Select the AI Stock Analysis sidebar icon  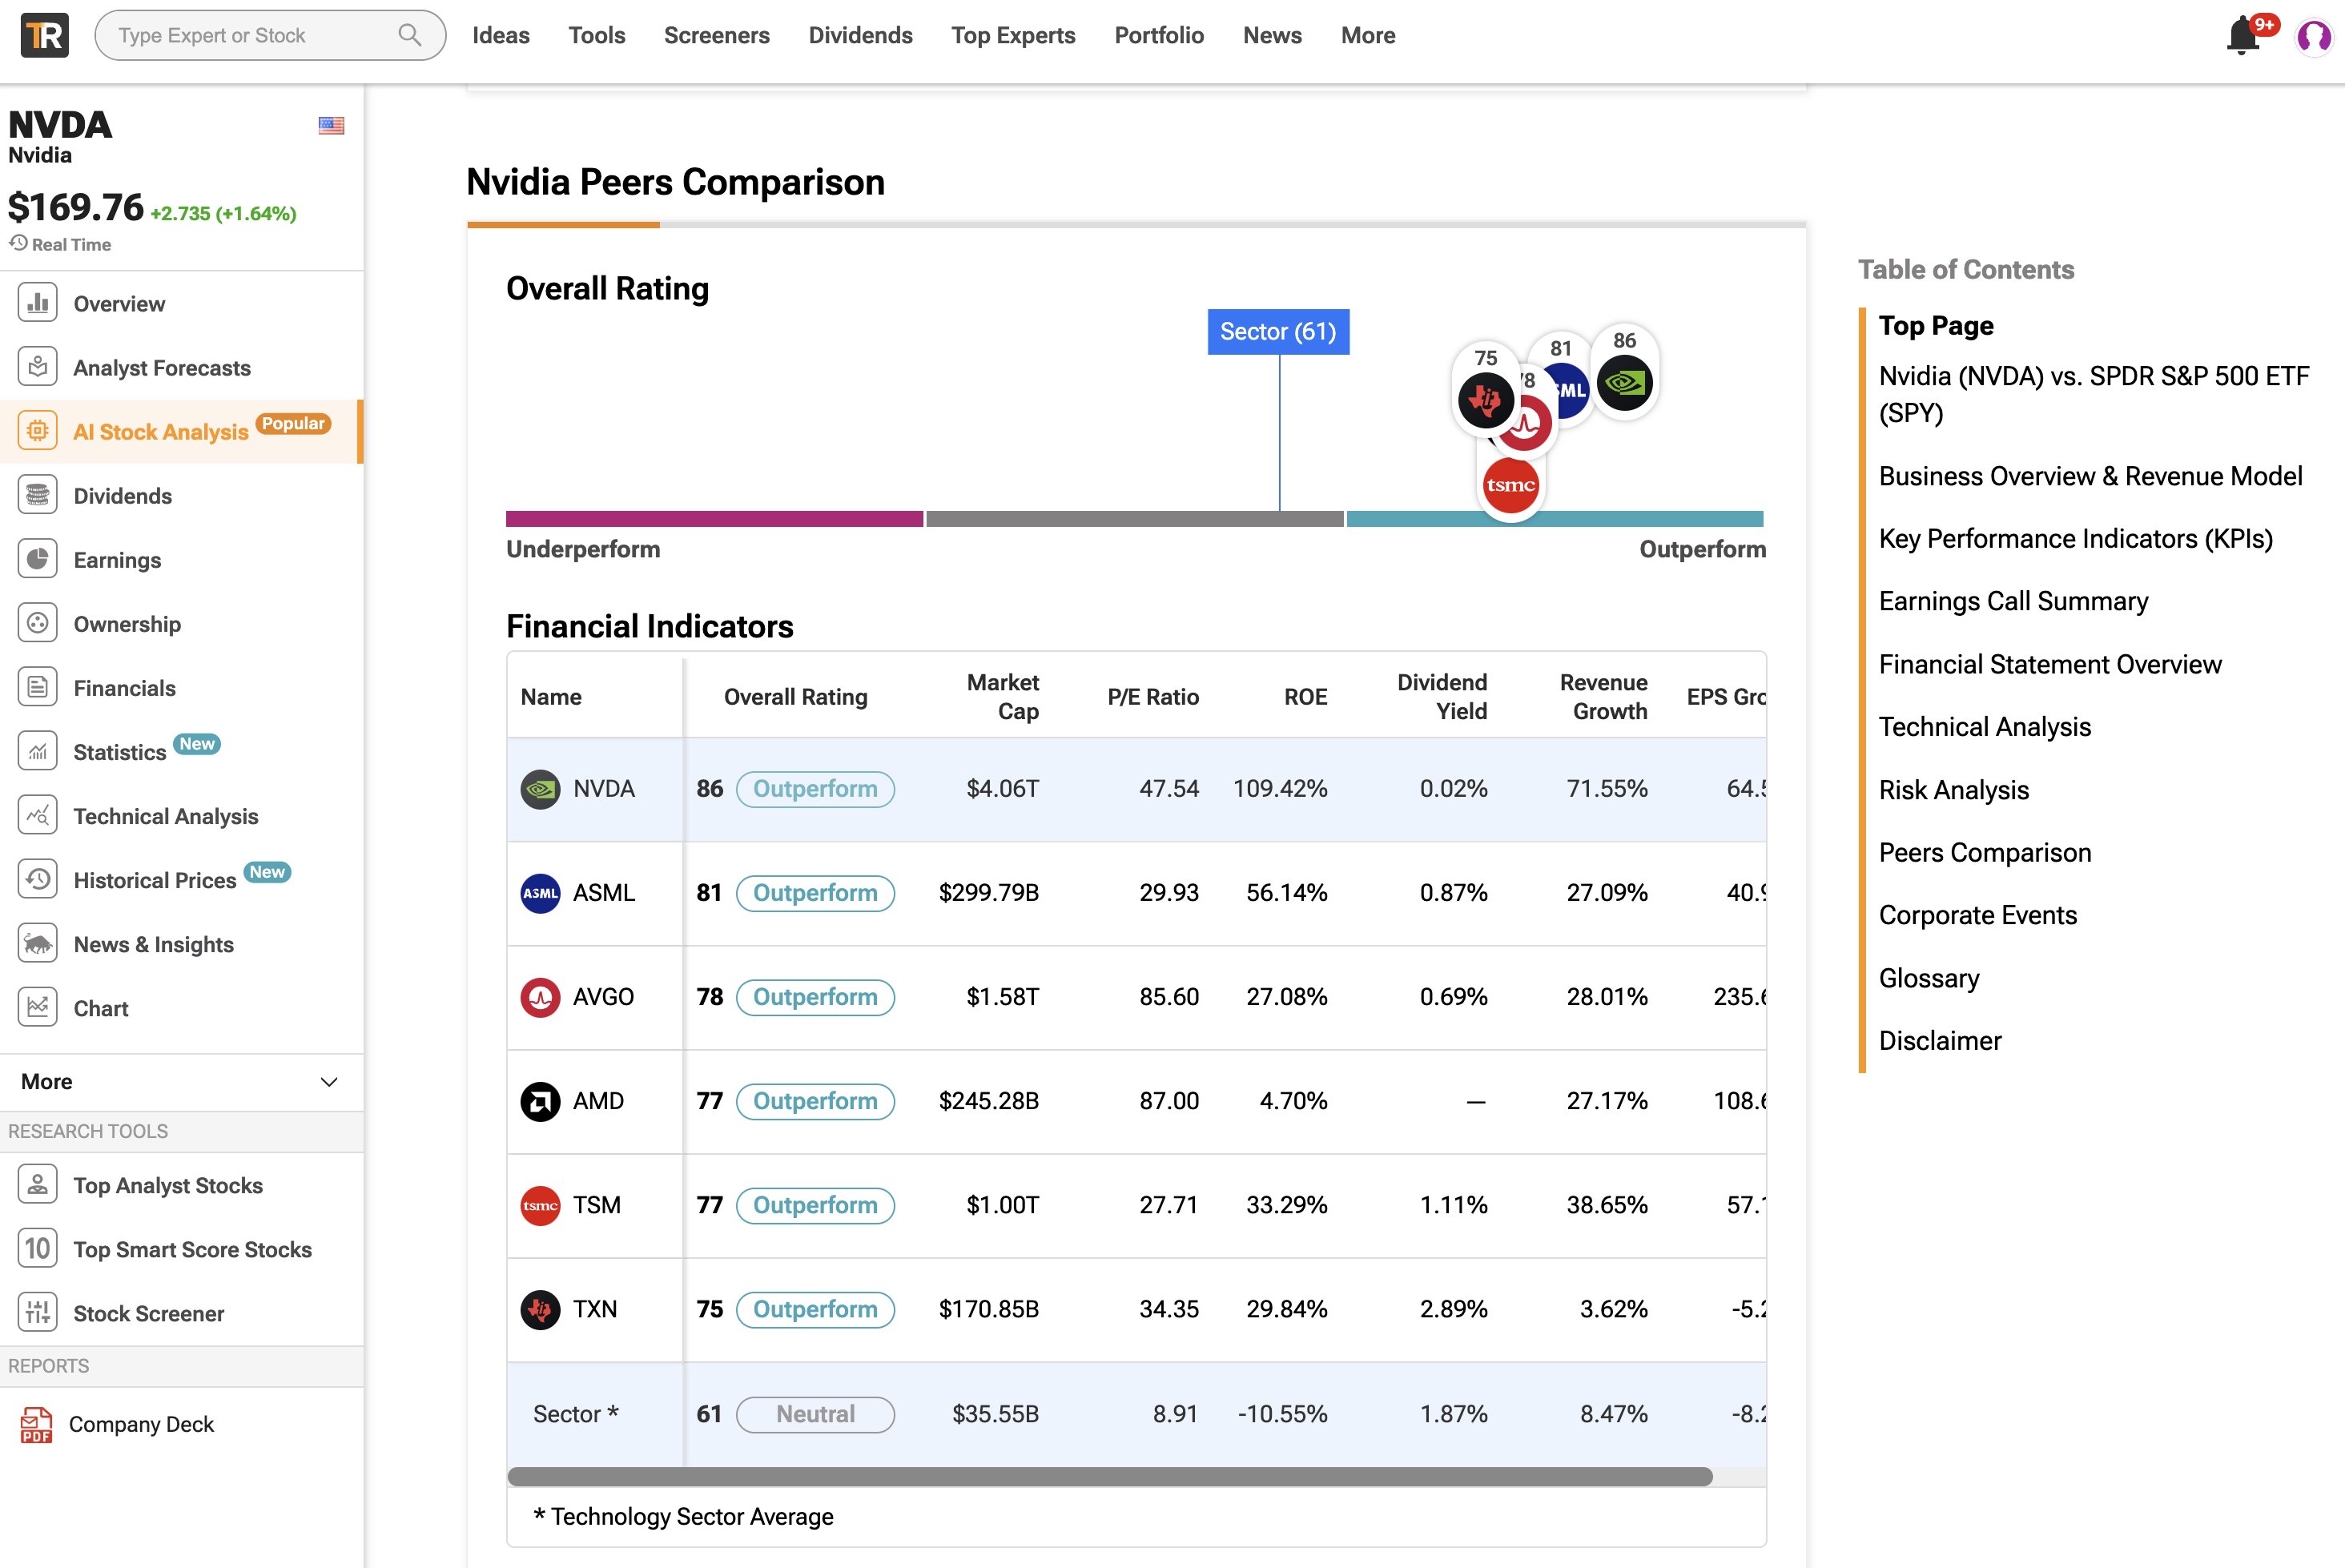pos(37,430)
